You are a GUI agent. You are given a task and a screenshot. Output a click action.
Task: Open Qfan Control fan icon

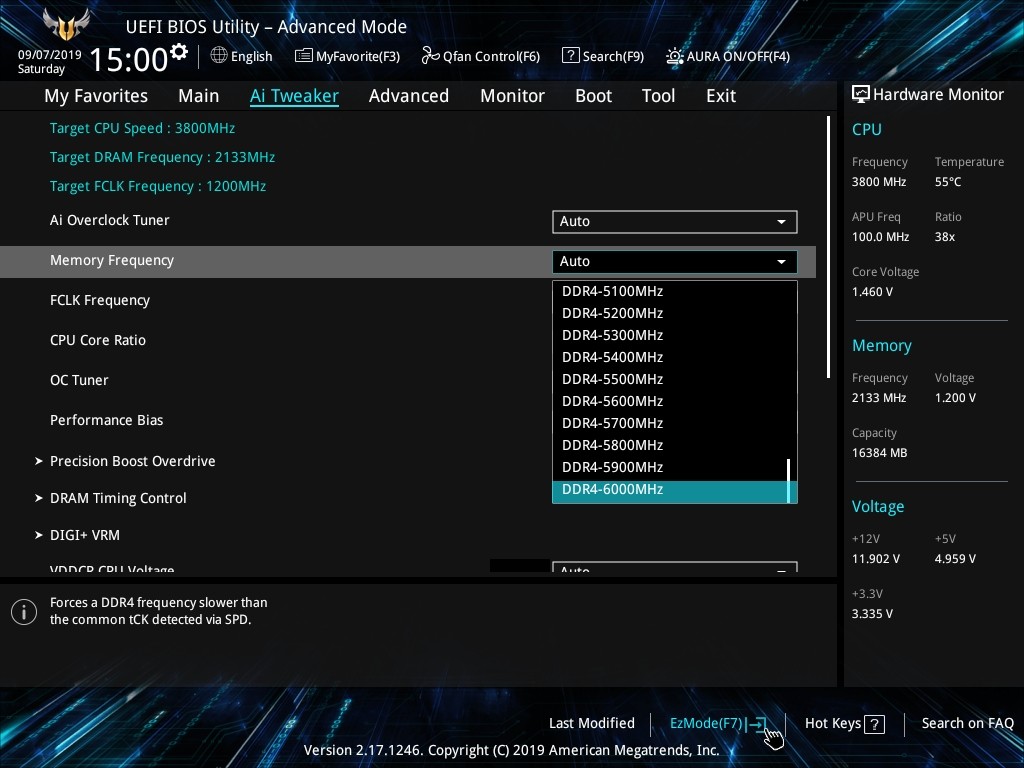tap(430, 56)
